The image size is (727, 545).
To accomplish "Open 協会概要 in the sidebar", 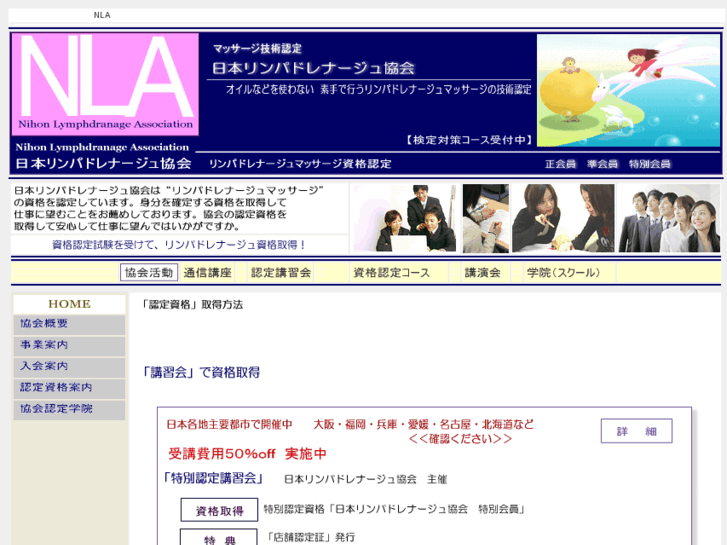I will point(69,324).
